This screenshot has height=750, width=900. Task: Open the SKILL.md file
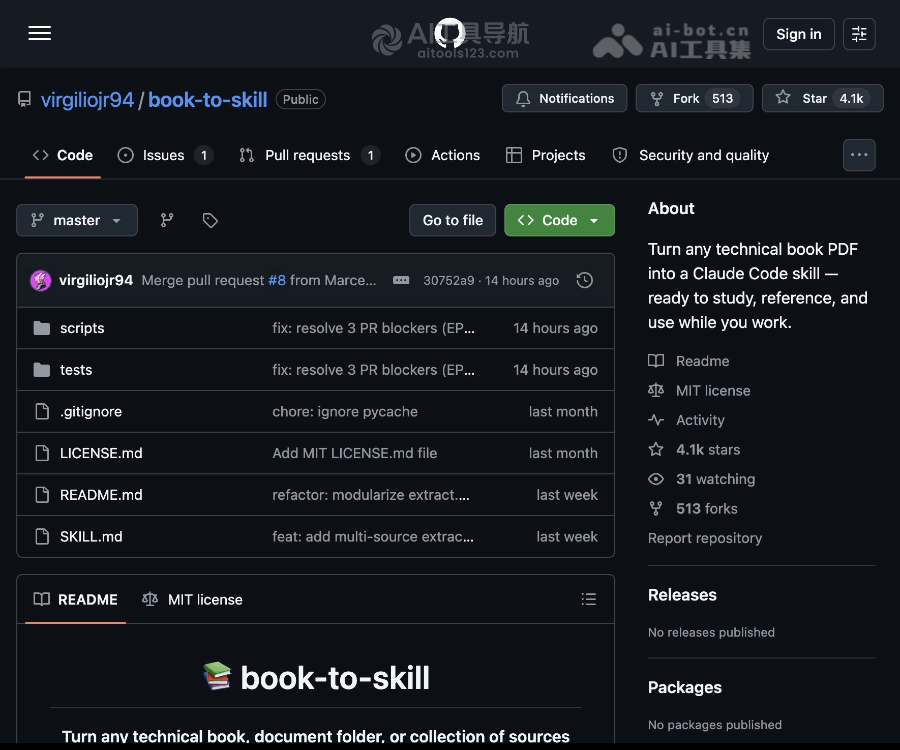click(91, 537)
